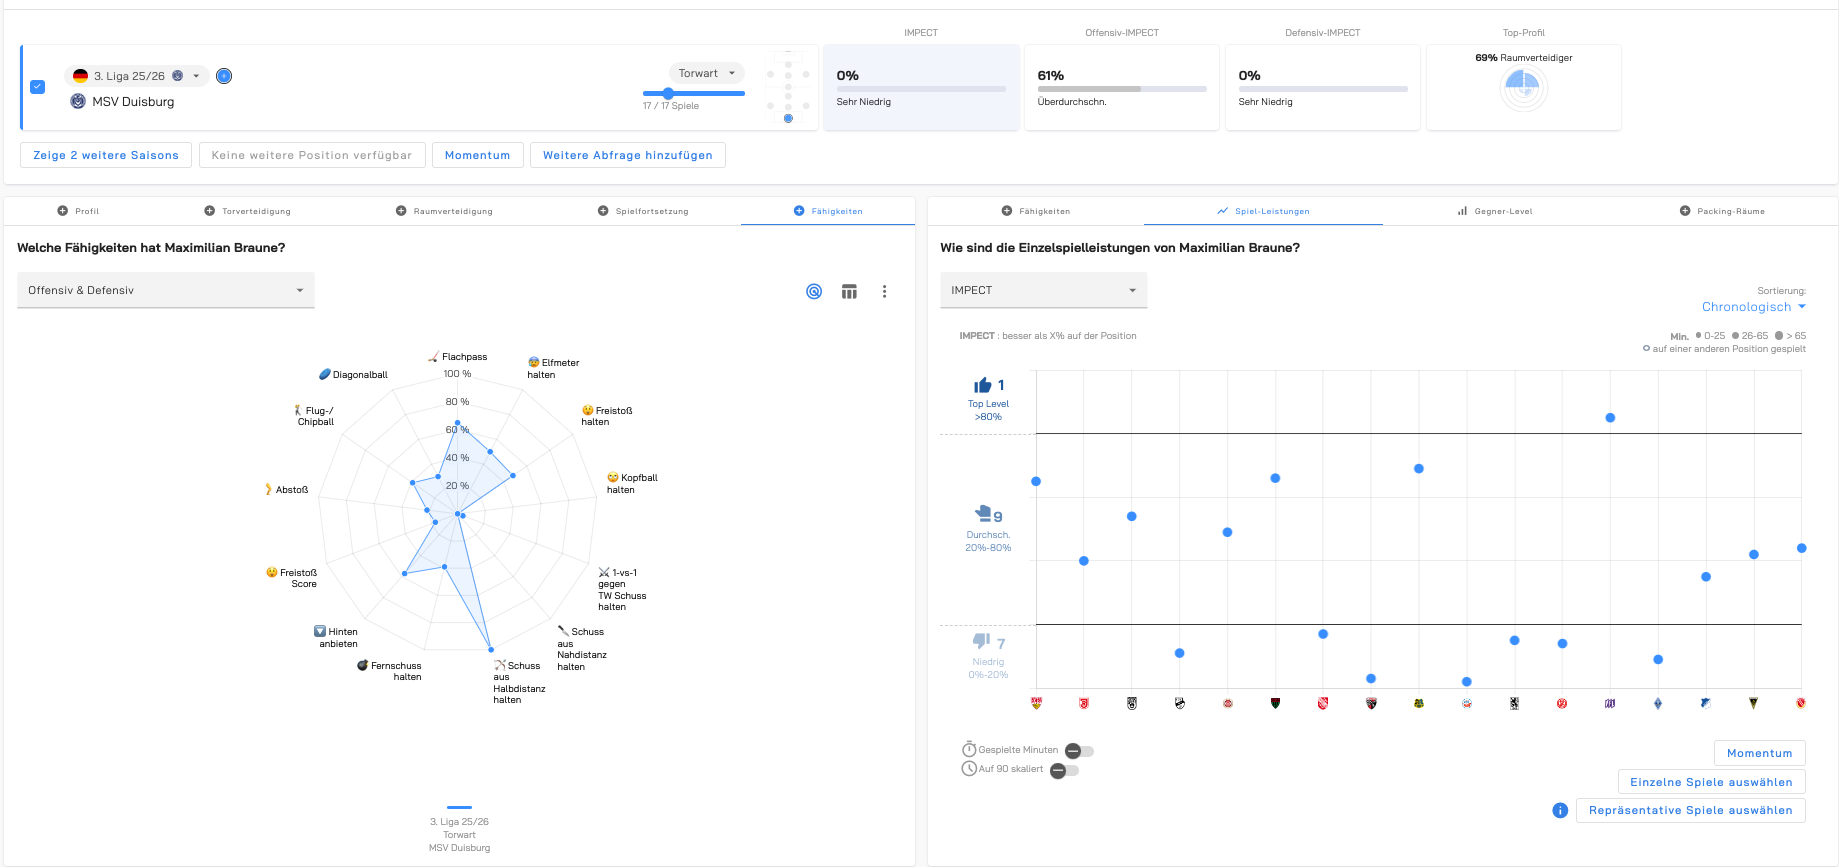
Task: Open the Gegner-Level tab
Action: click(x=1494, y=211)
